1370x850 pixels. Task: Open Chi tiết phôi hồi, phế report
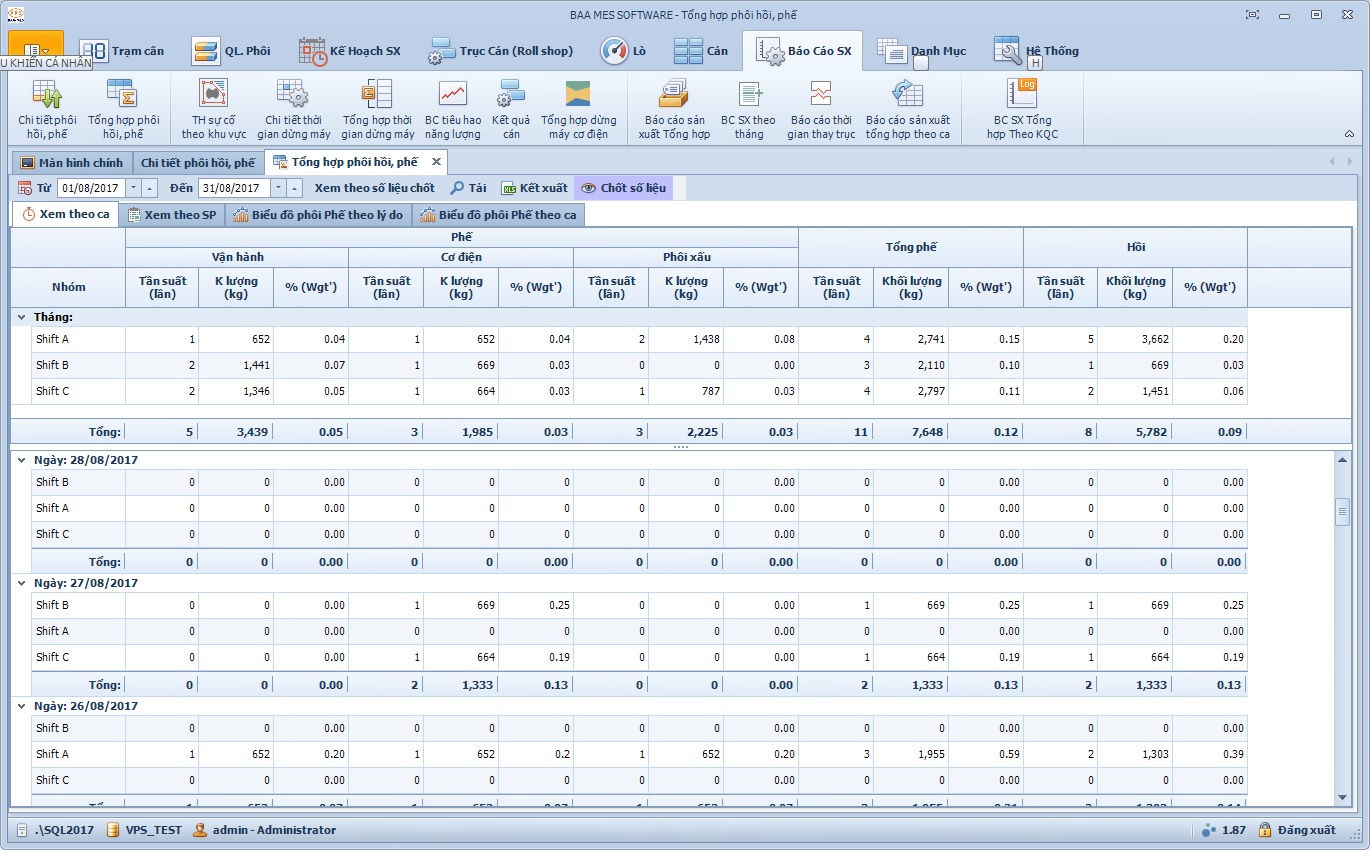47,108
